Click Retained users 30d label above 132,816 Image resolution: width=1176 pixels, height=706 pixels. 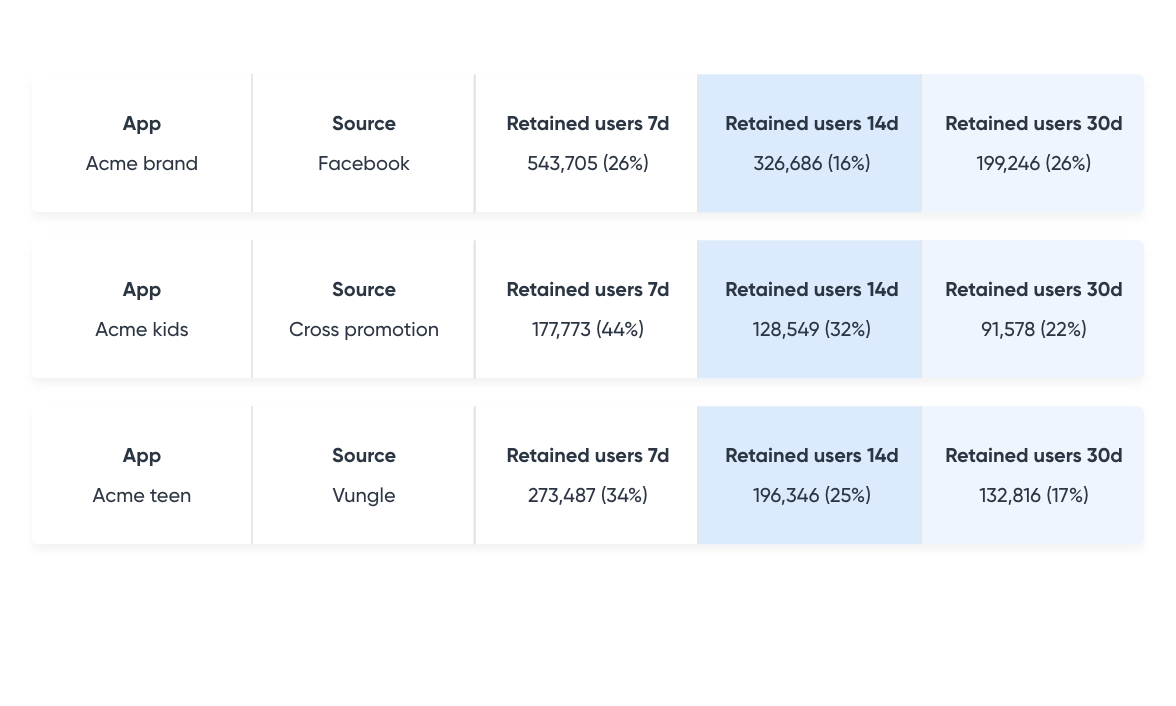click(1034, 455)
